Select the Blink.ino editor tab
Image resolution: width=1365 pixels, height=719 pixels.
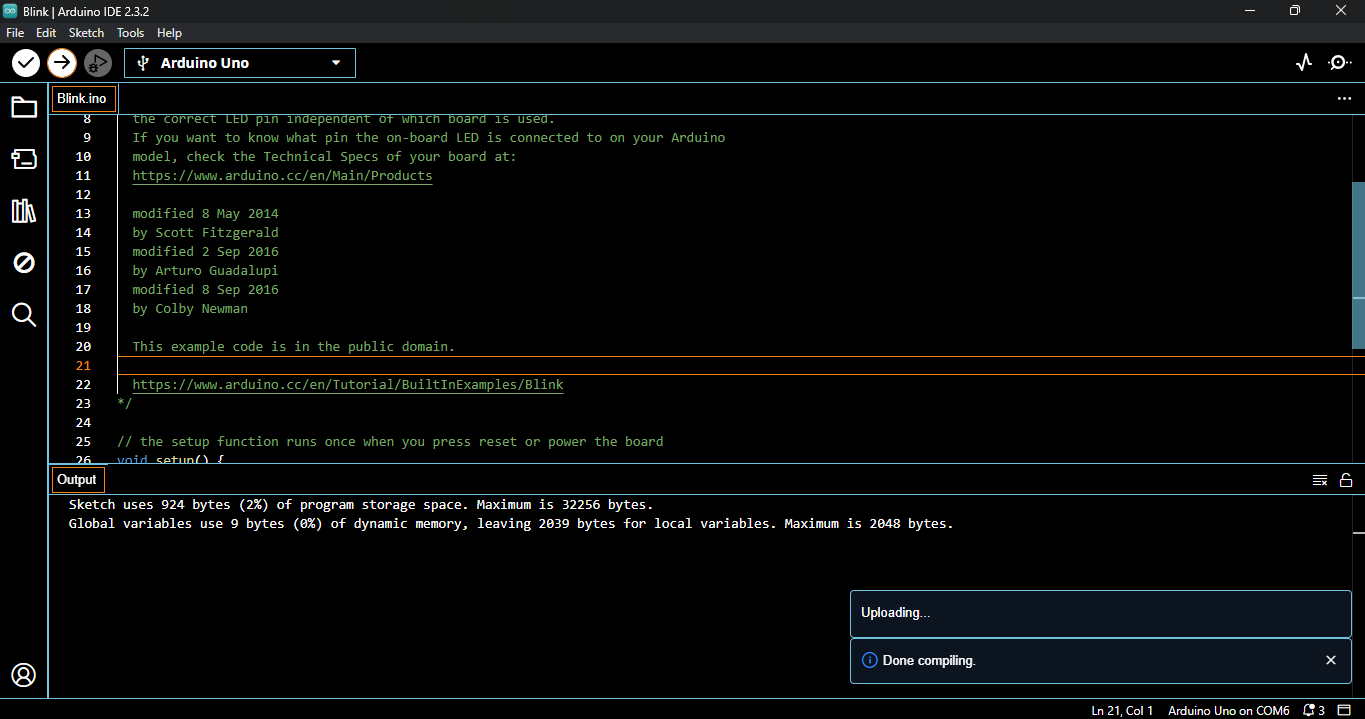coord(82,99)
